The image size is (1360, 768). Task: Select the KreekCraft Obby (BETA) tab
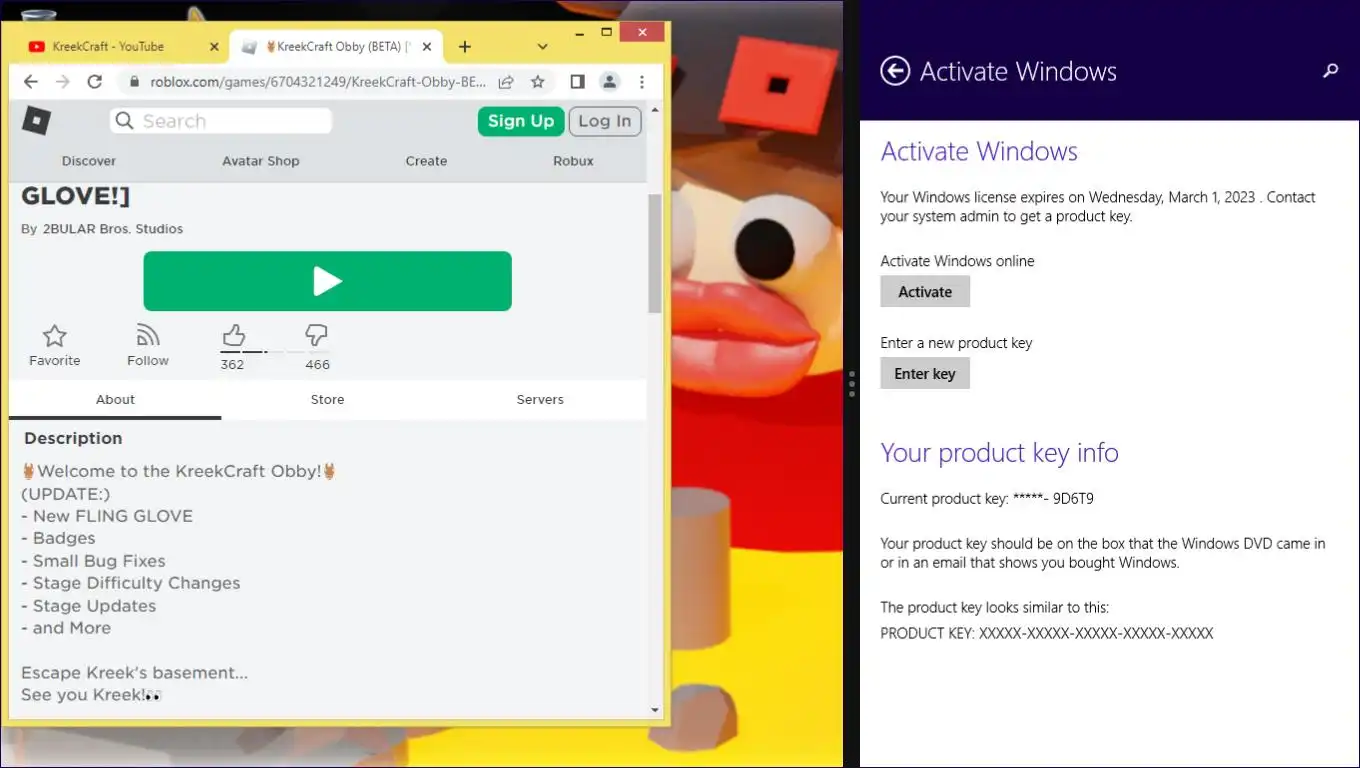coord(336,46)
